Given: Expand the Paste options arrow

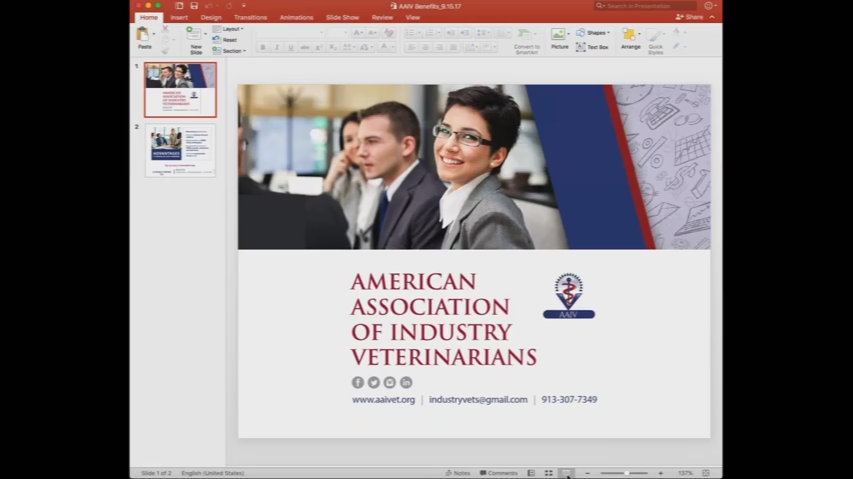Looking at the screenshot, I should pyautogui.click(x=154, y=34).
